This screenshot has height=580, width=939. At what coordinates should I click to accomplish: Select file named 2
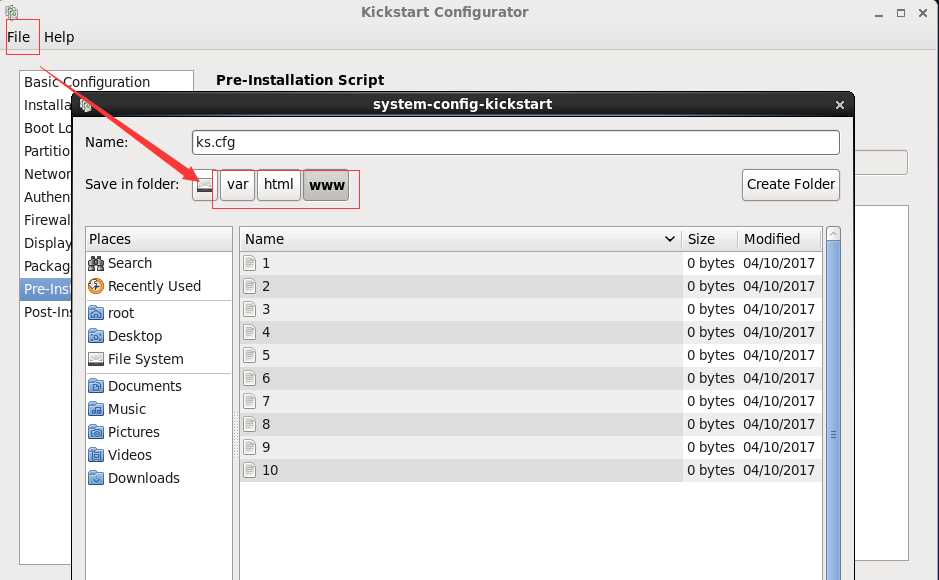531,286
